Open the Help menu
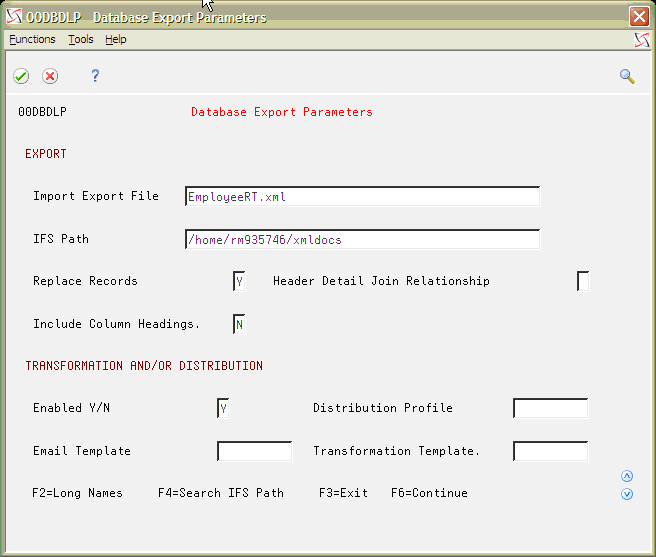Viewport: 656px width, 557px height. pyautogui.click(x=115, y=39)
